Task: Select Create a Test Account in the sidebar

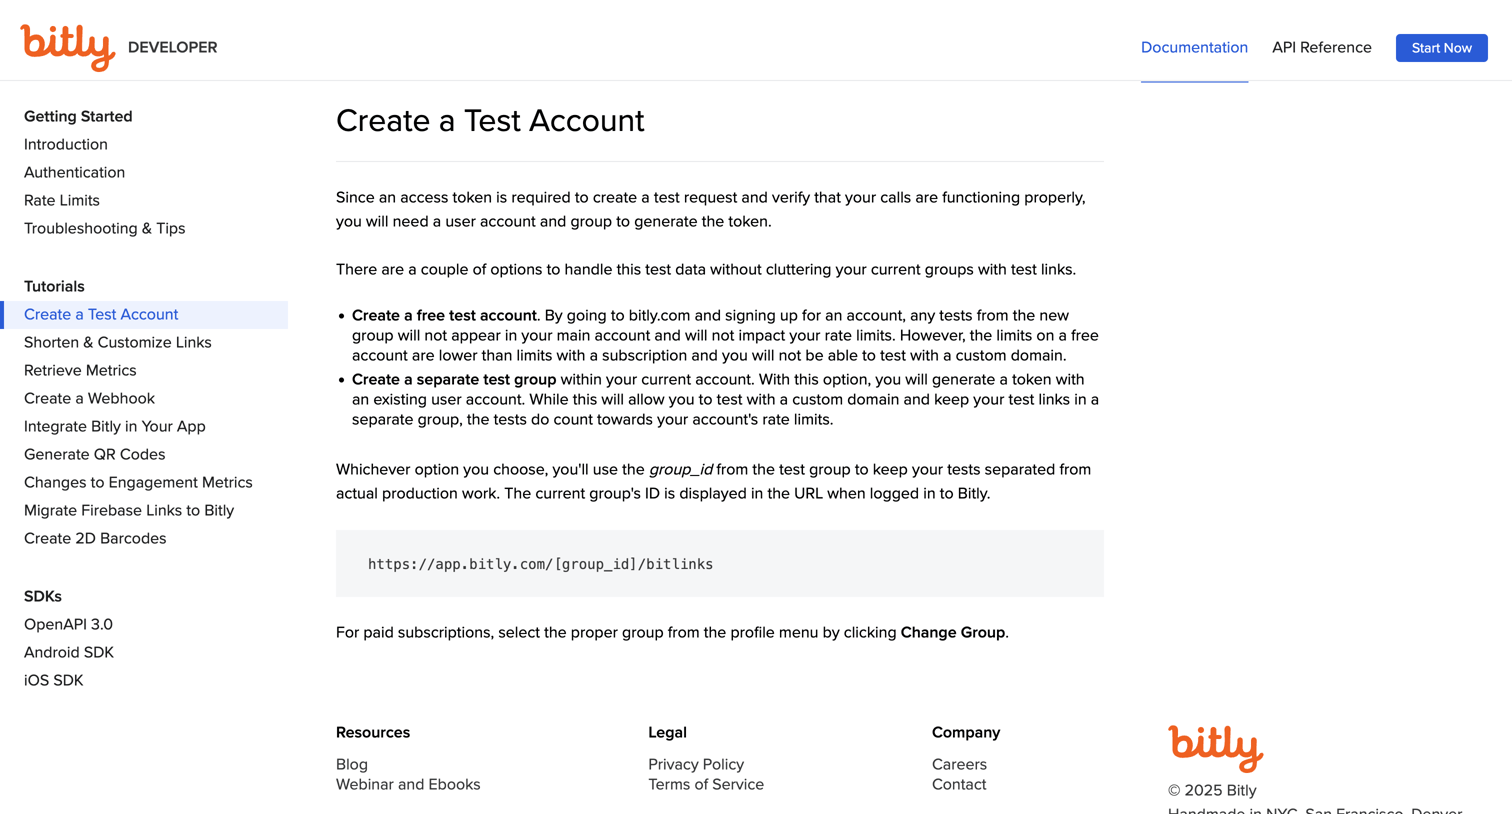Action: [144, 314]
